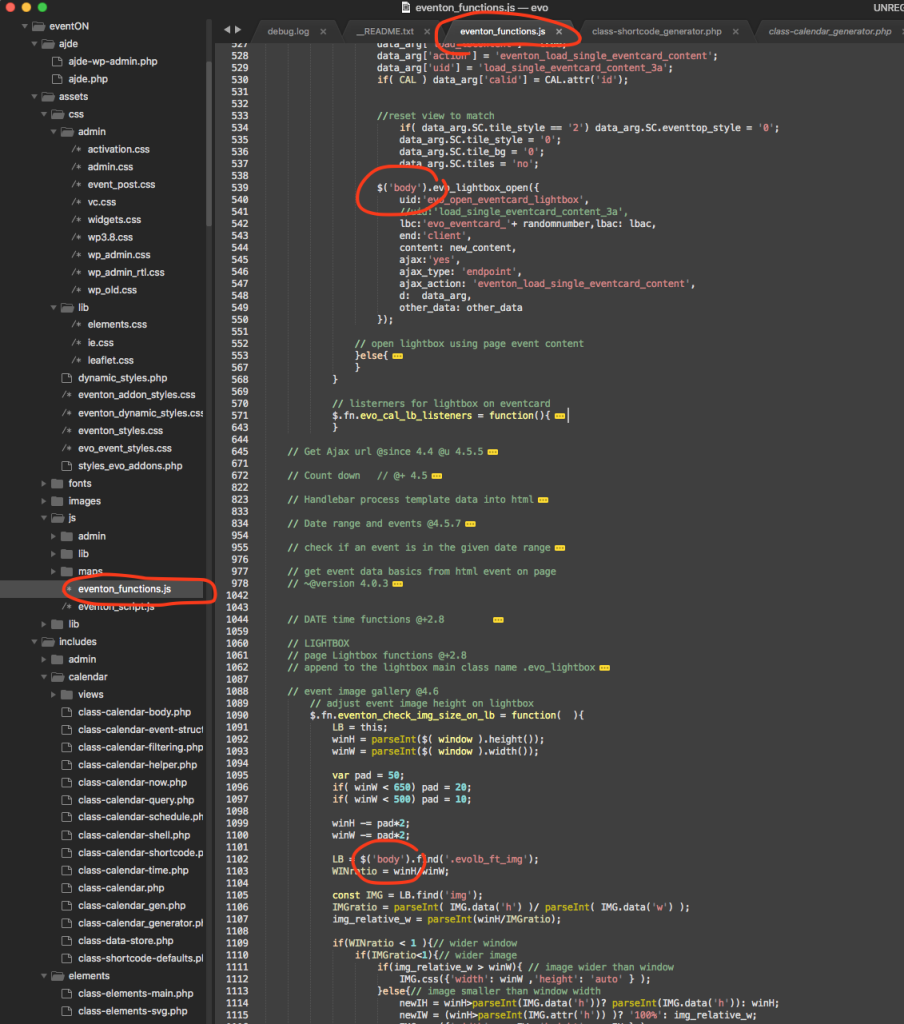The width and height of the screenshot is (904, 1024).
Task: Collapse the css folder arrow
Action: (44, 114)
